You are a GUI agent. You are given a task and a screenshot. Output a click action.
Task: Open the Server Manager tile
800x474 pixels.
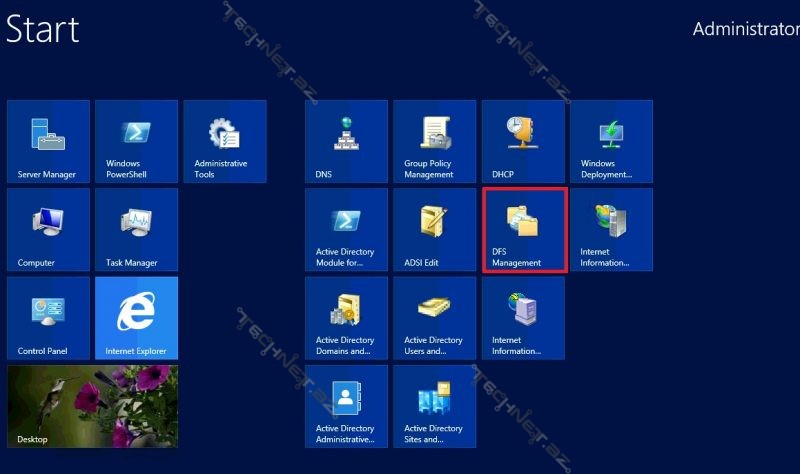click(48, 141)
